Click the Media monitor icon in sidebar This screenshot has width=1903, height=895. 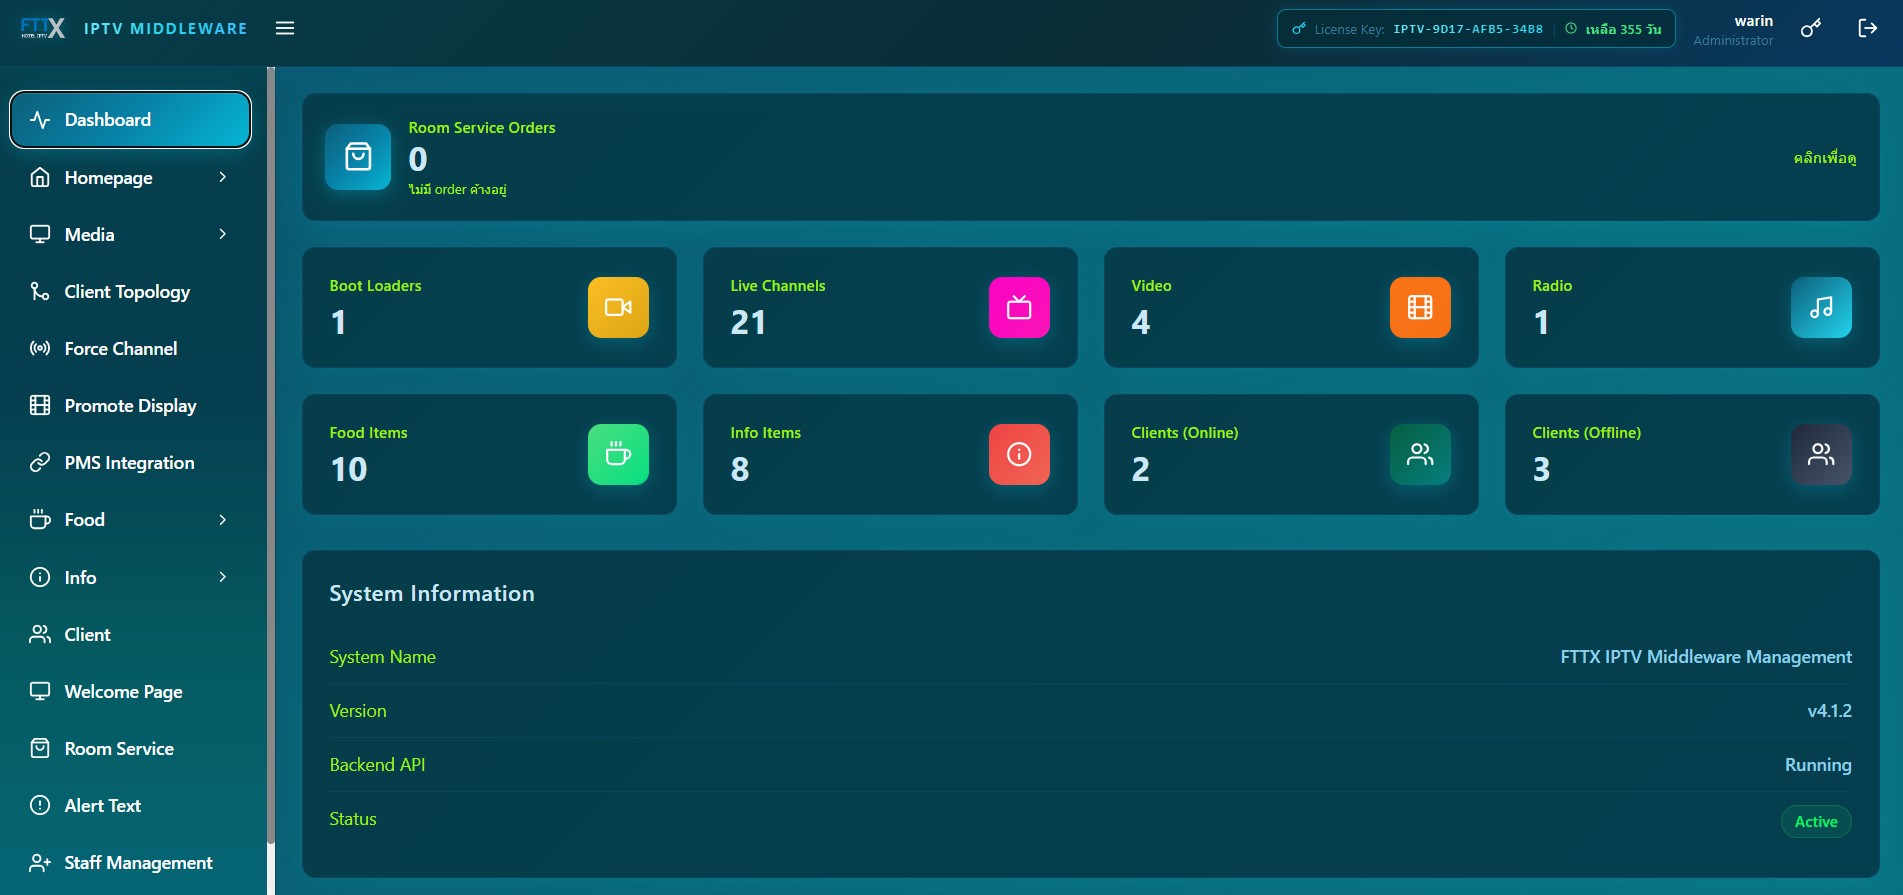coord(40,234)
